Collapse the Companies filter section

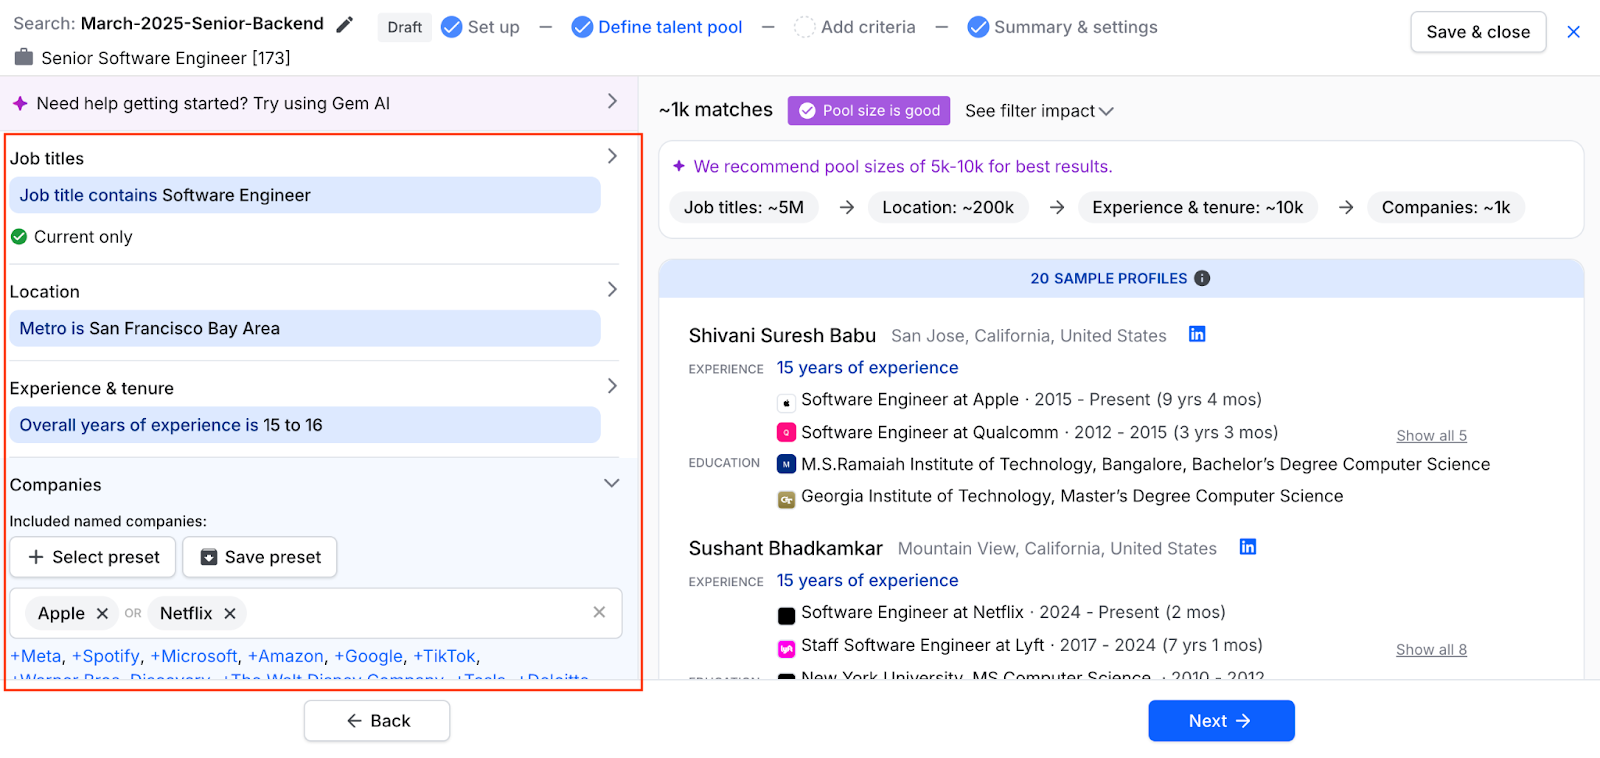[612, 483]
